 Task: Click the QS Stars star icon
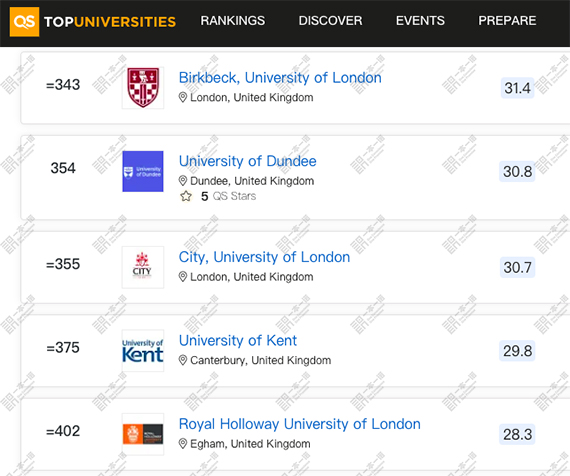[186, 196]
